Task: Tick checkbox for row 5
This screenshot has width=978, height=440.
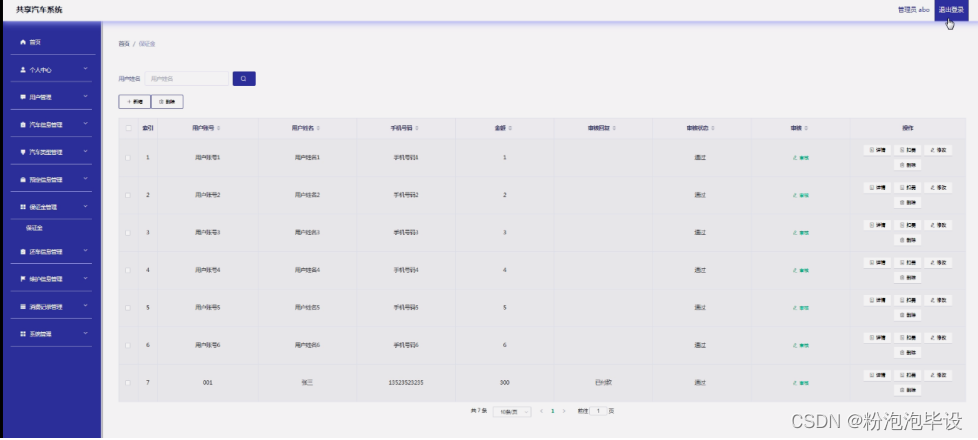Action: tap(128, 308)
